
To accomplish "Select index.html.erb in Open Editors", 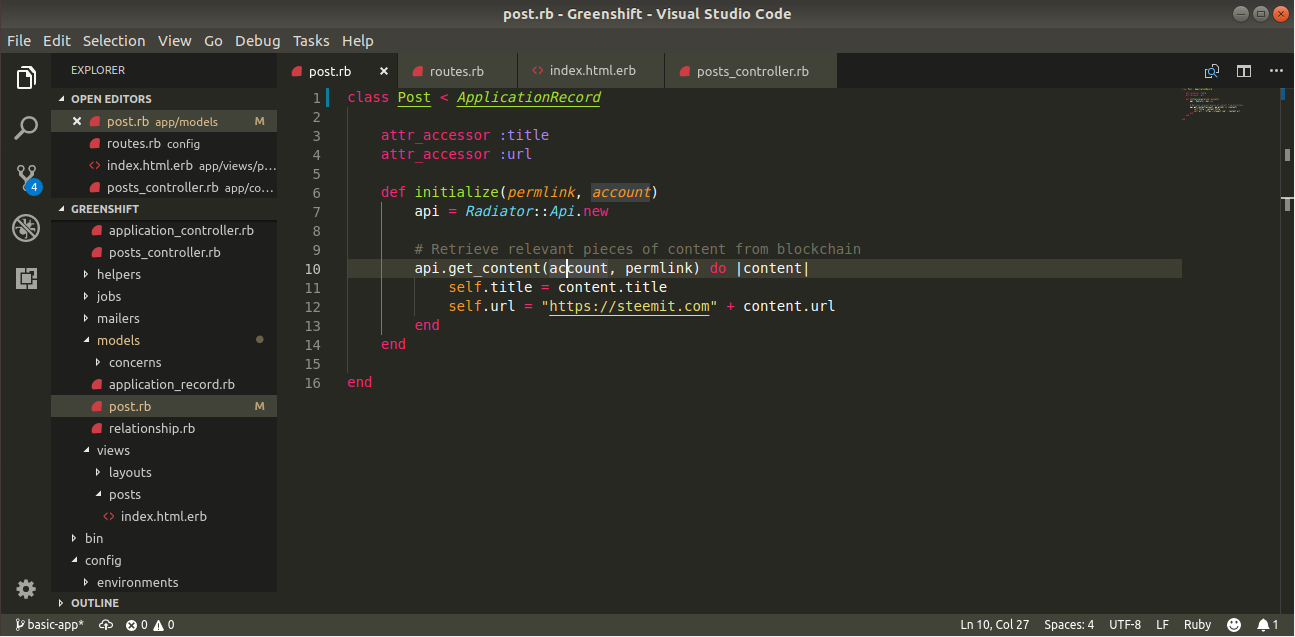I will pos(164,165).
